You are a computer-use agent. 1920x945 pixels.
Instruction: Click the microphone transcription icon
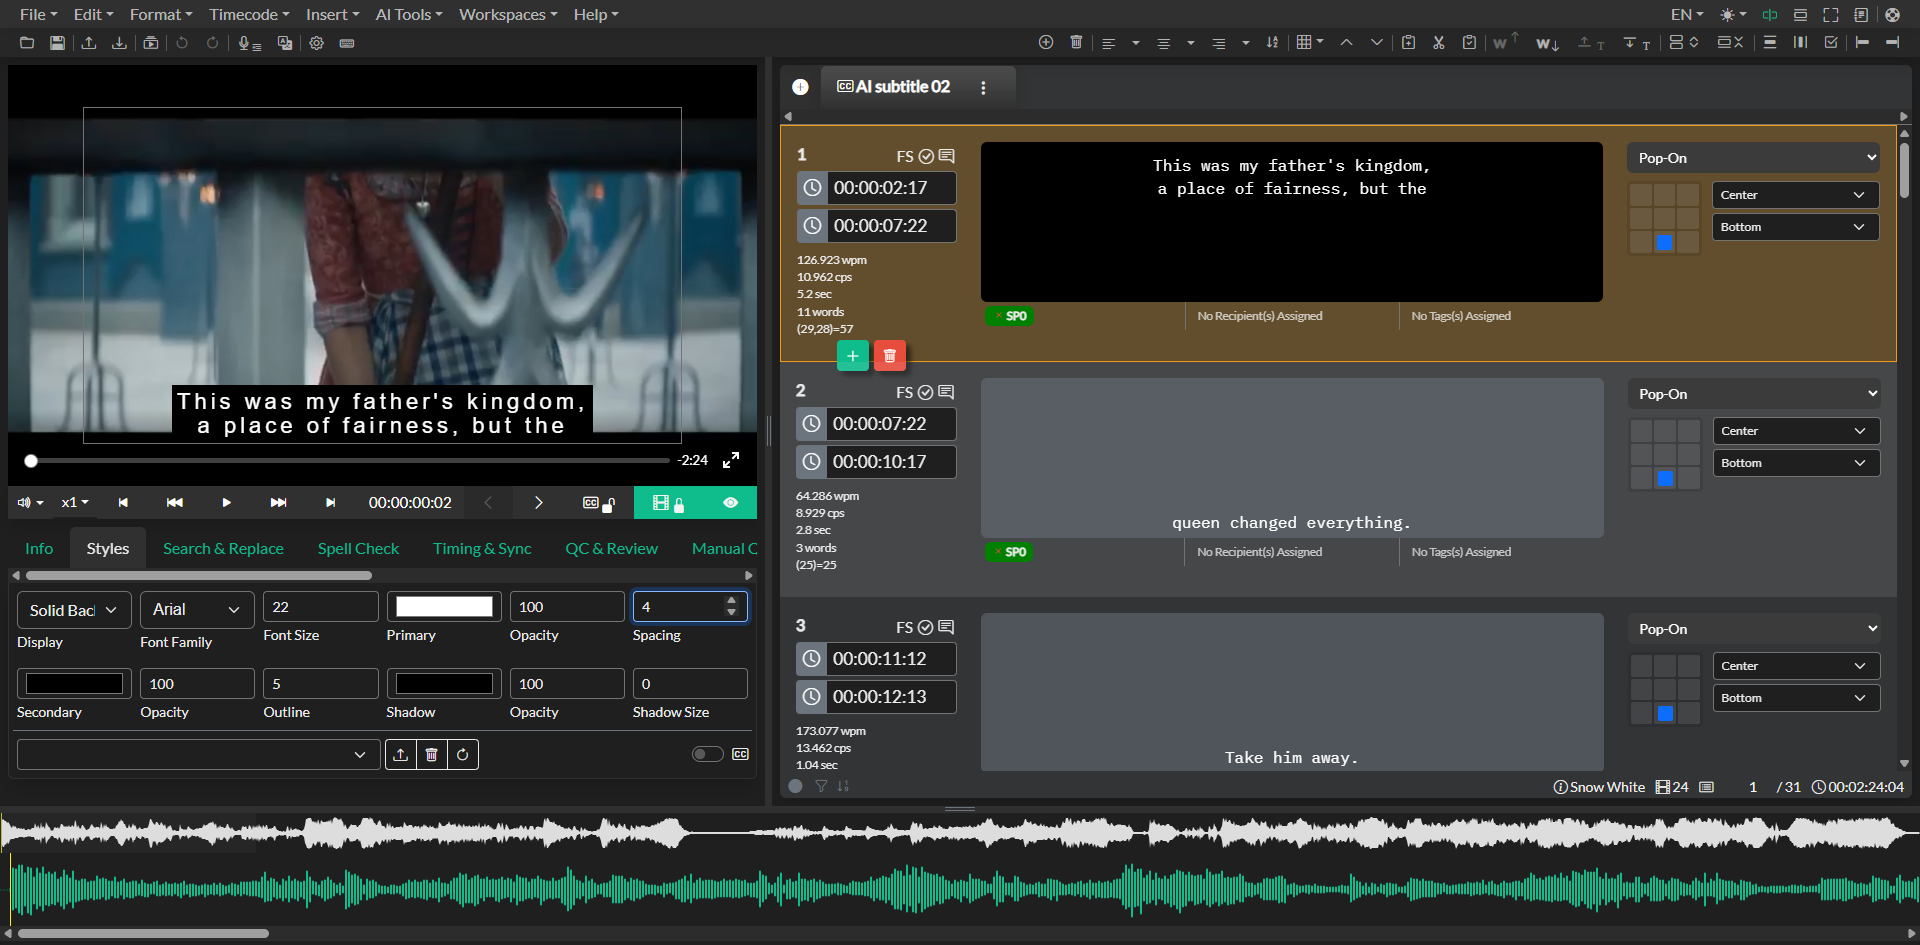[x=249, y=43]
